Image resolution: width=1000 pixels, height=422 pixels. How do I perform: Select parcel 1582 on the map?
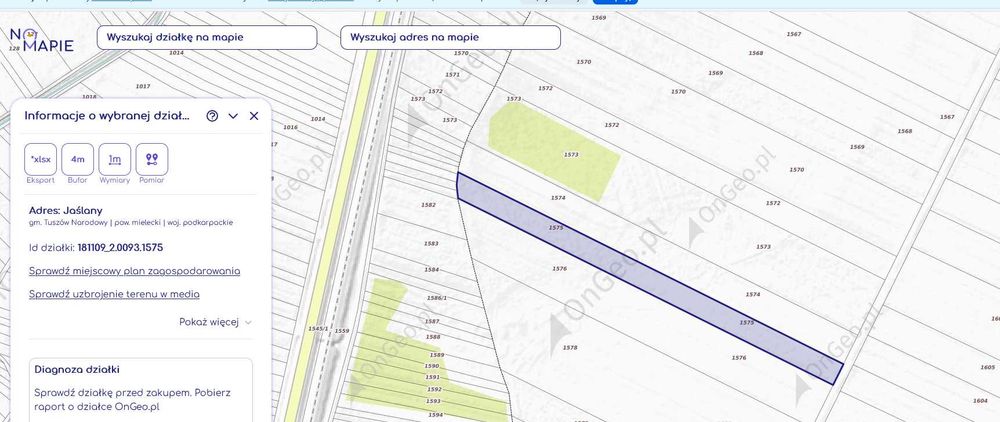coord(429,205)
